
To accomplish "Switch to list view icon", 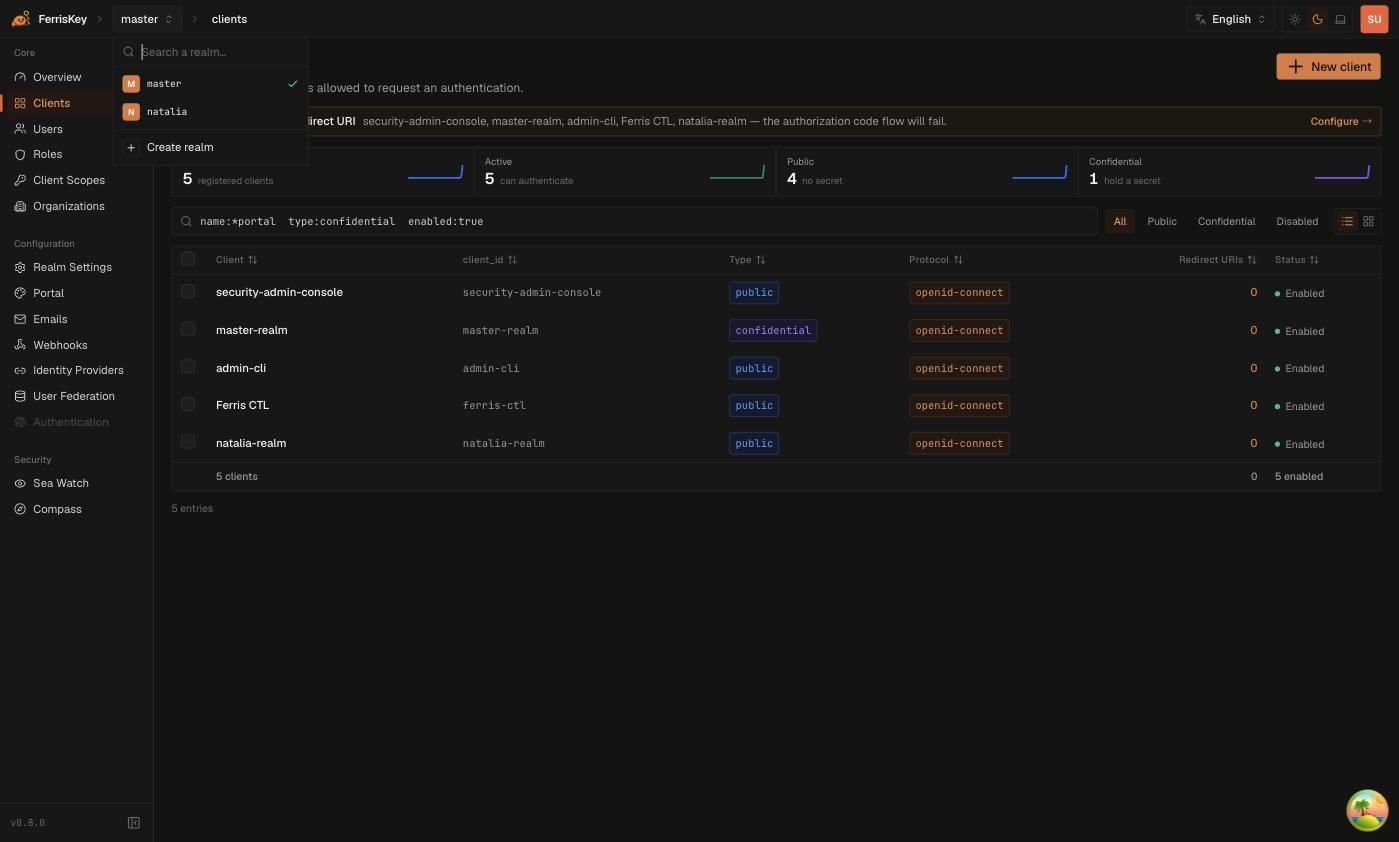I will point(1347,221).
